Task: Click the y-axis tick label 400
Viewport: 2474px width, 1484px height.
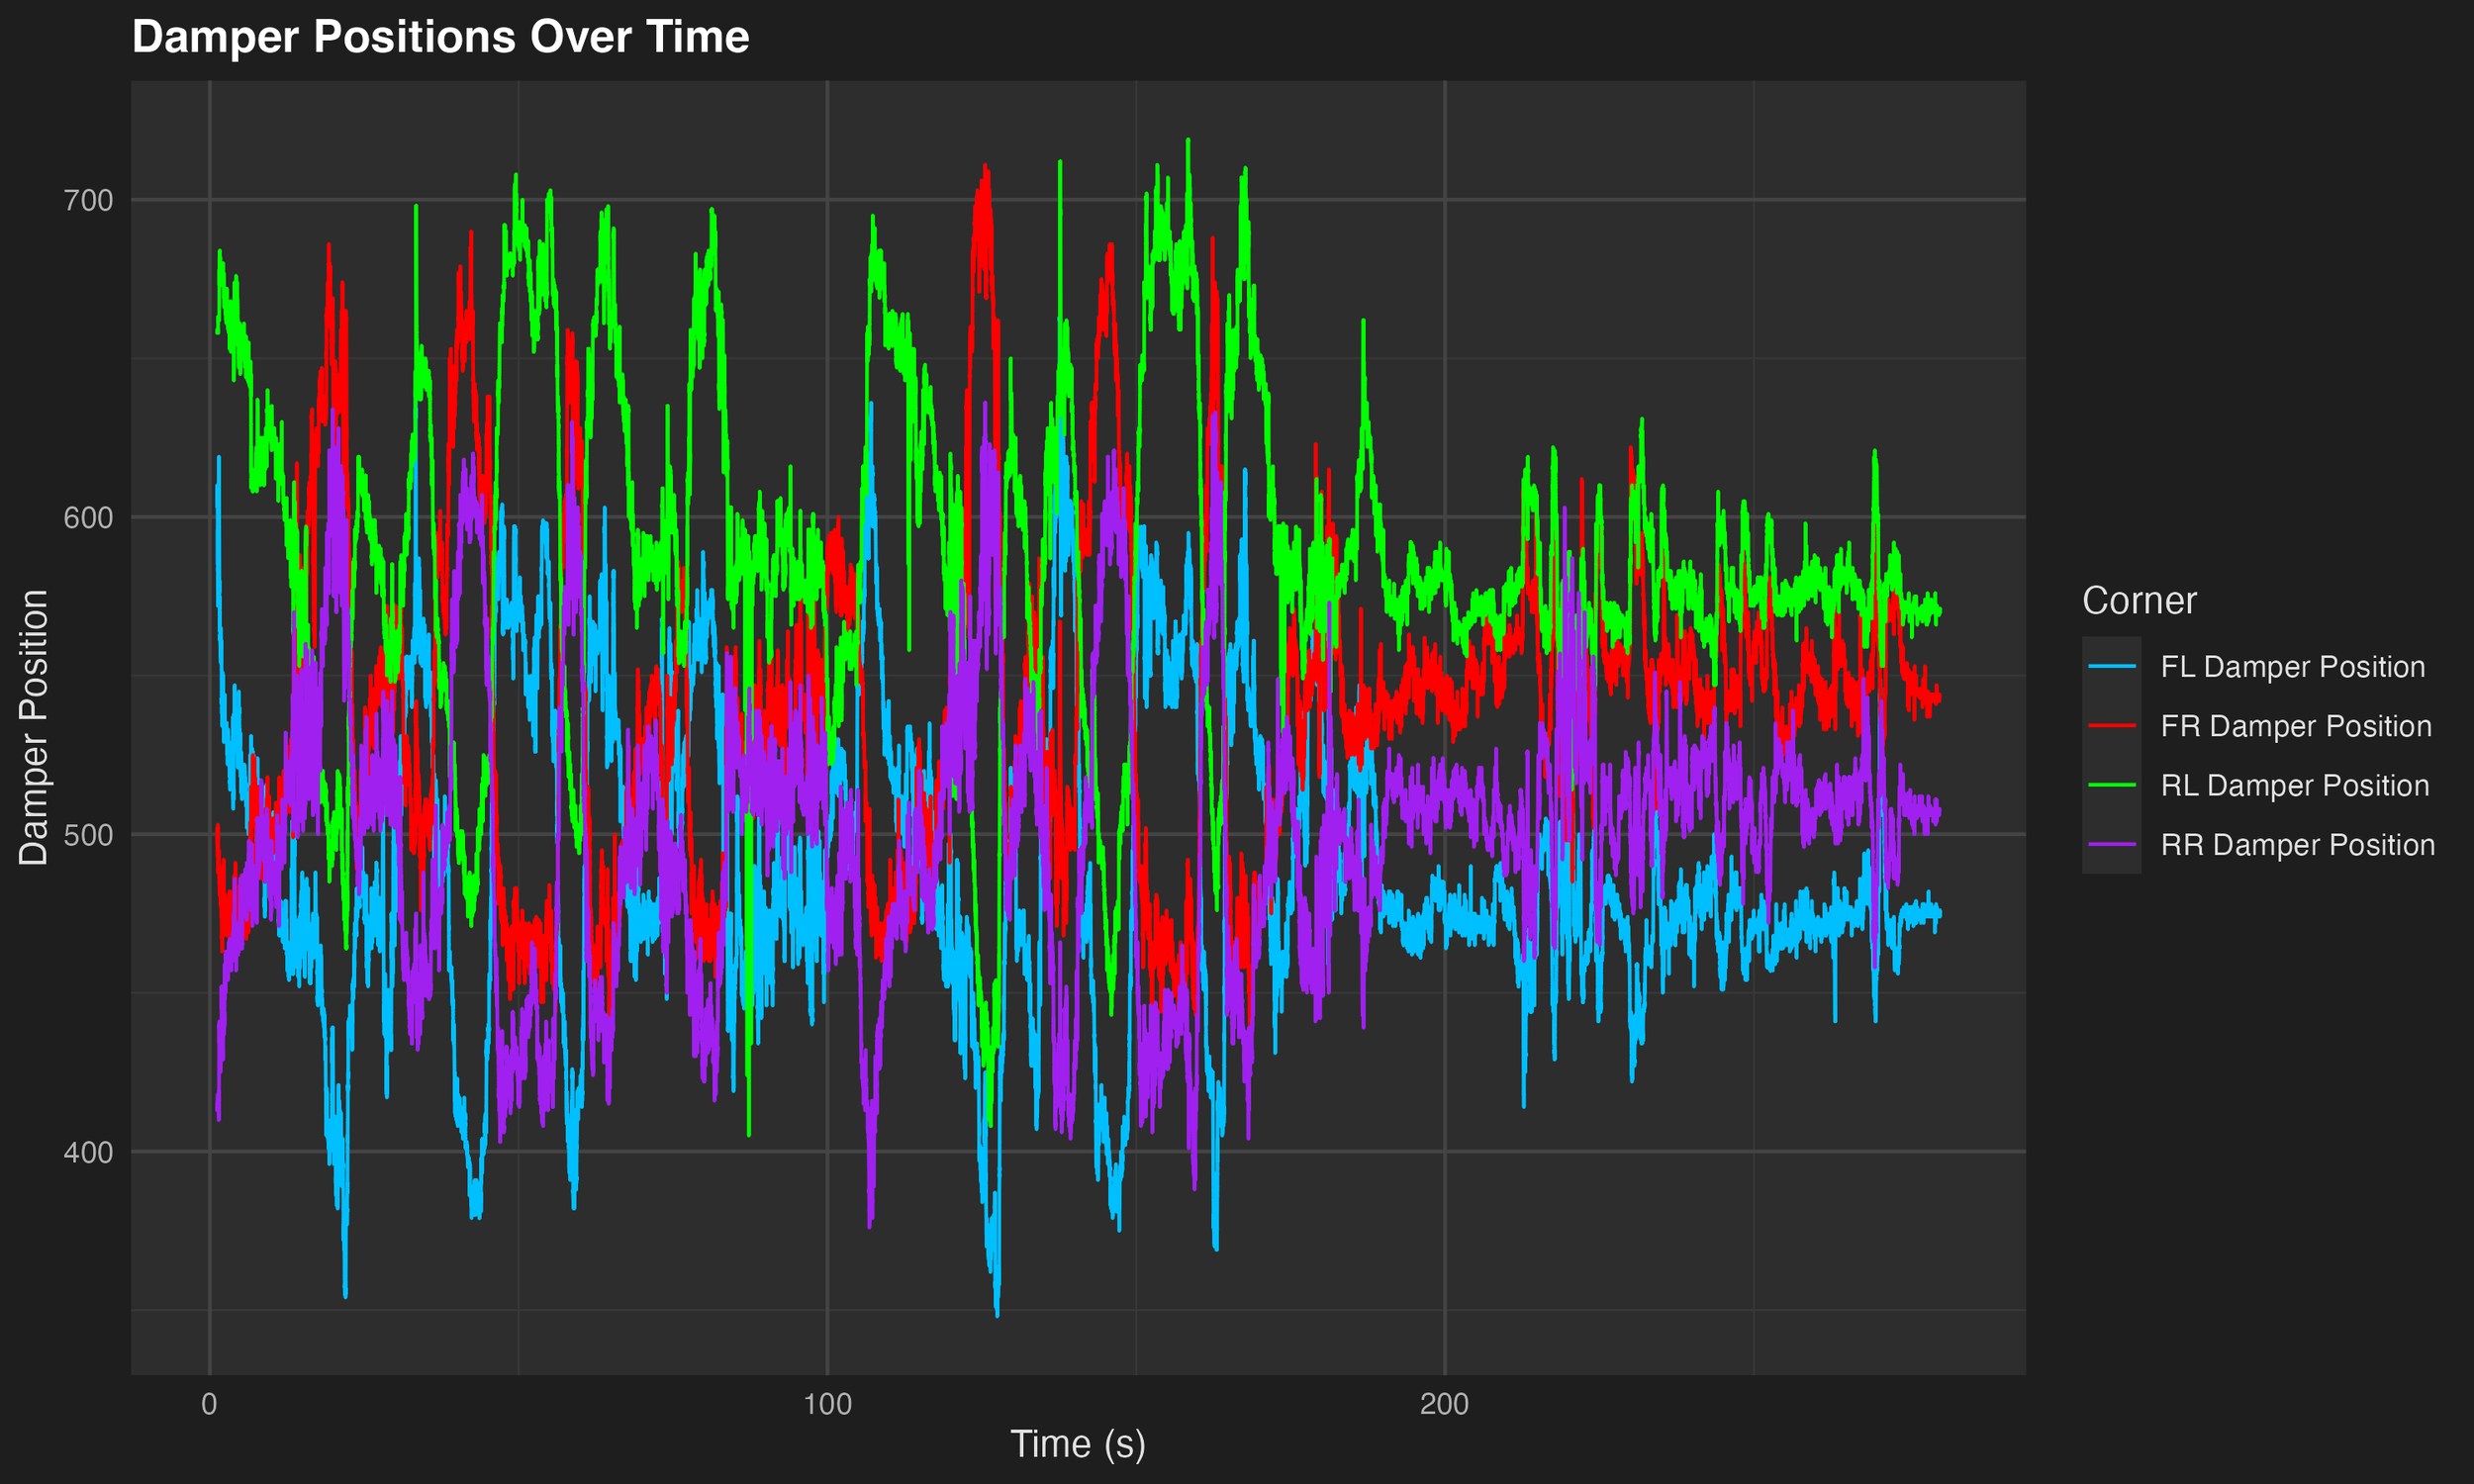Action: click(x=89, y=1153)
